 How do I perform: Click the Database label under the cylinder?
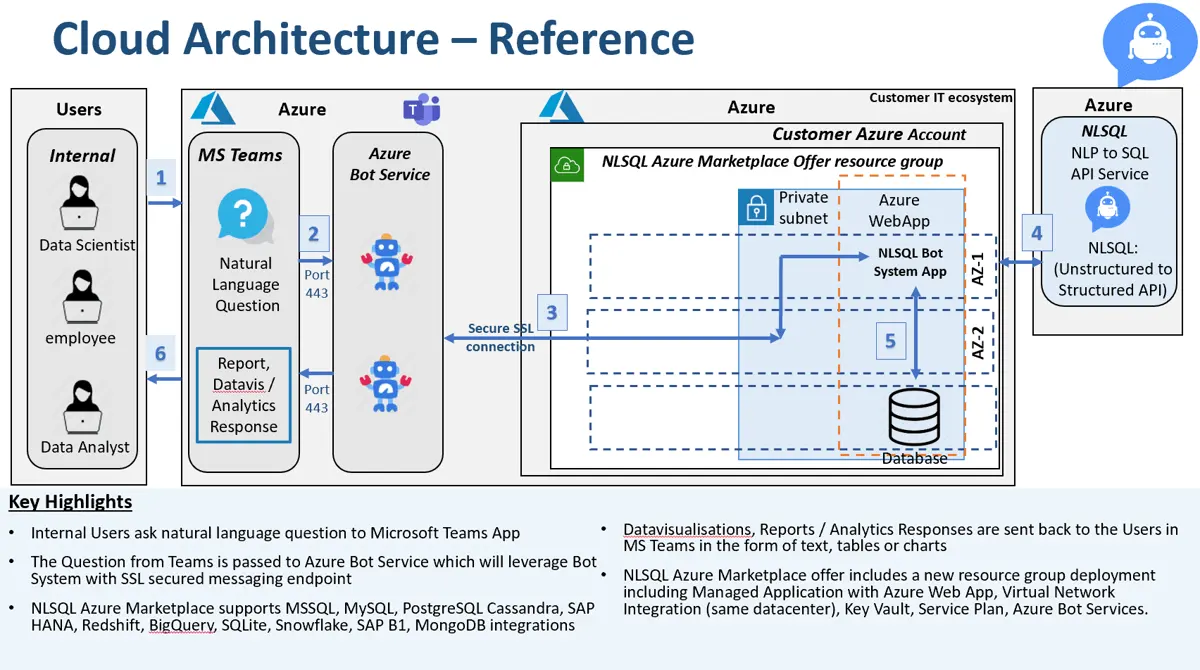pyautogui.click(x=914, y=458)
